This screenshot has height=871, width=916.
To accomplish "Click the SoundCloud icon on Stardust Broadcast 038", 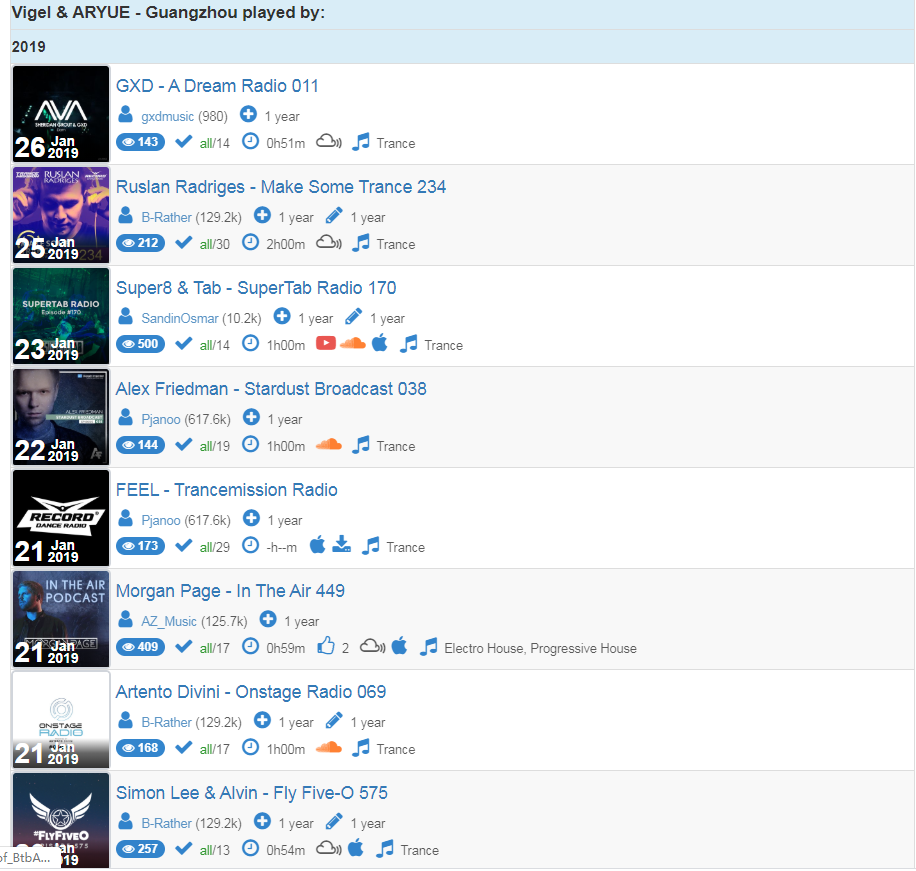I will tap(329, 445).
